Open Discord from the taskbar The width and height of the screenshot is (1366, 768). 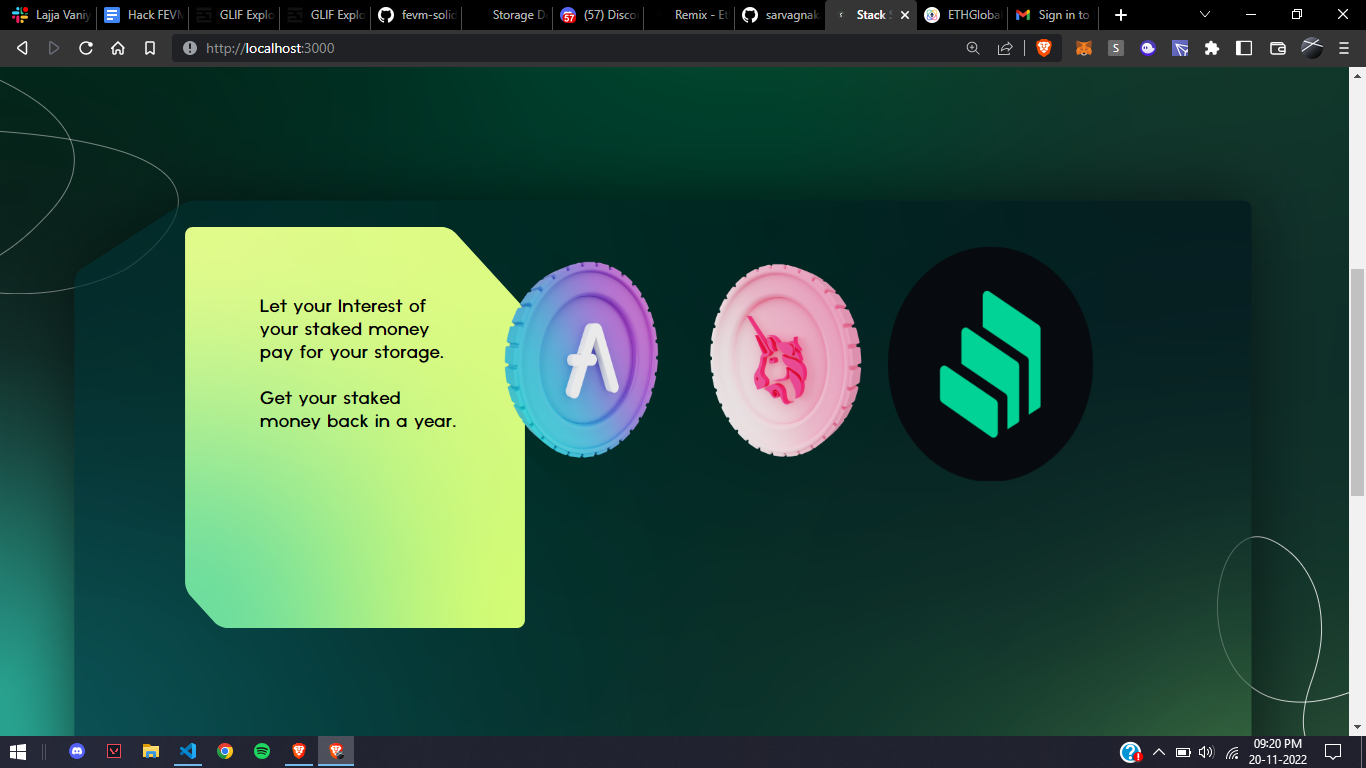coord(77,751)
